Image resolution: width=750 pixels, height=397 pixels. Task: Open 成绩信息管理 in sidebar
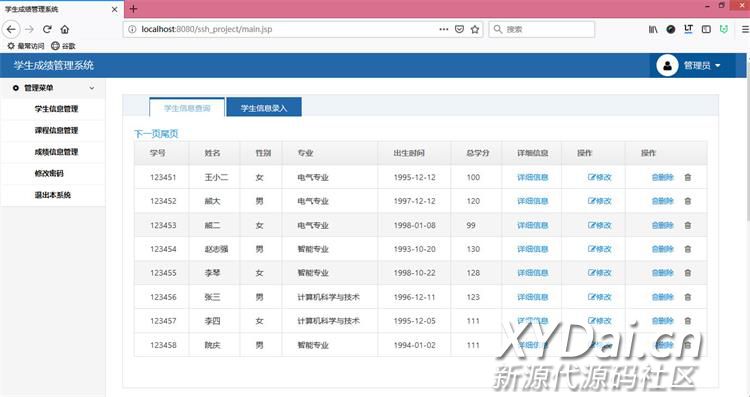[x=56, y=152]
